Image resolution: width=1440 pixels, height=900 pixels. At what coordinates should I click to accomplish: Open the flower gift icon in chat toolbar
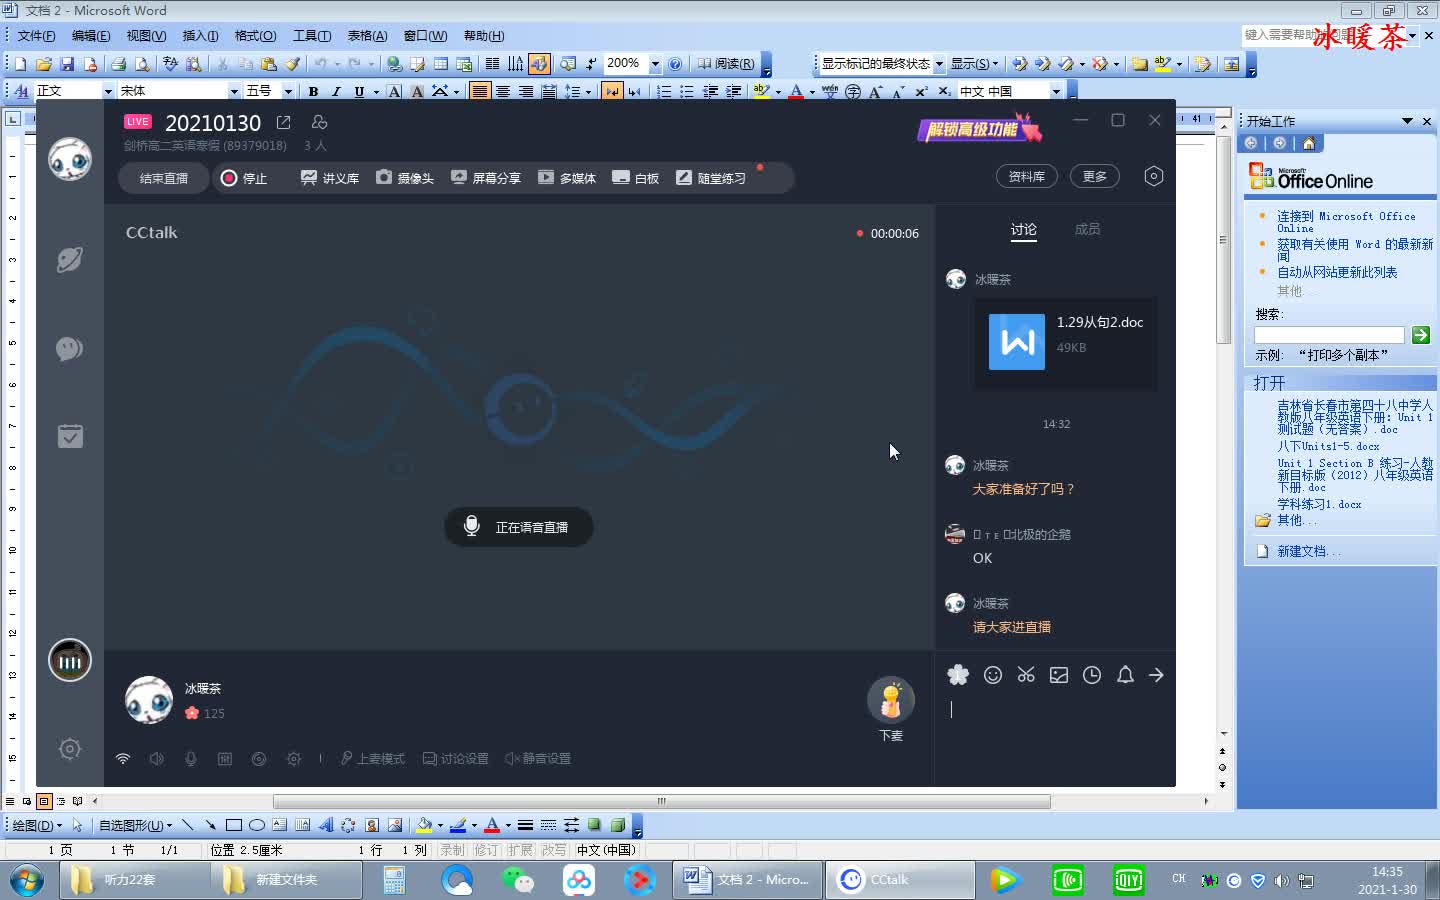click(958, 675)
